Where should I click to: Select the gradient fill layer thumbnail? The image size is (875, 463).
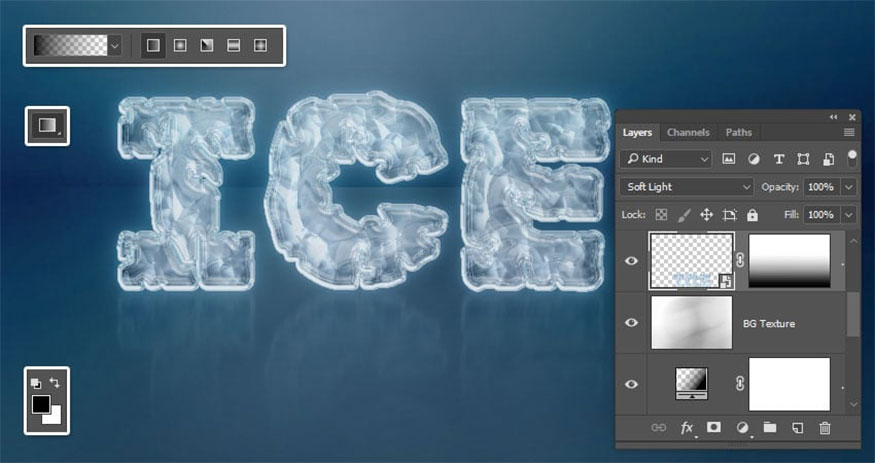691,384
